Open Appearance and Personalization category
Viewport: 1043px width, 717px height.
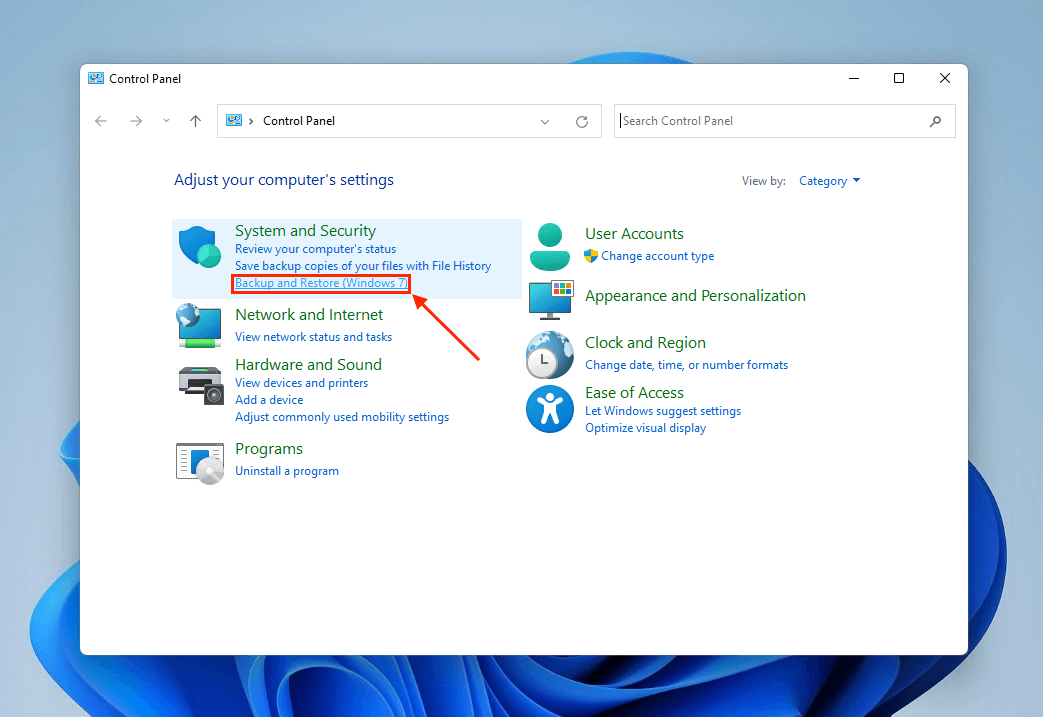(695, 296)
